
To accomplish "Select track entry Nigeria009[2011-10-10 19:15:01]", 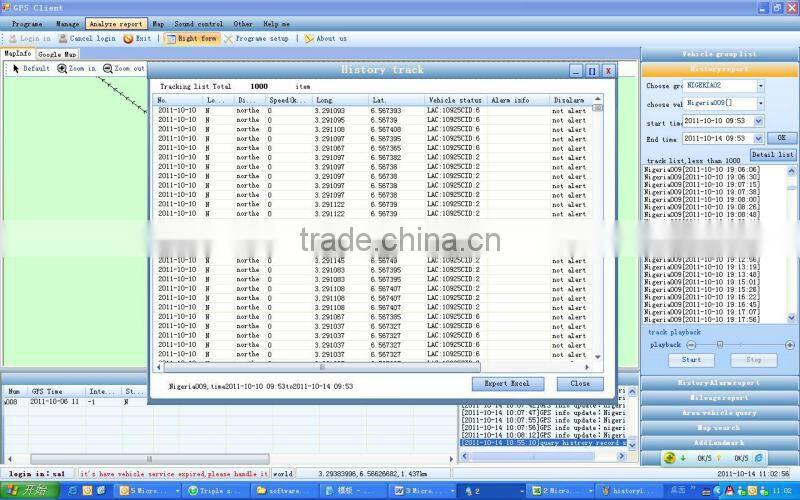I will [702, 282].
